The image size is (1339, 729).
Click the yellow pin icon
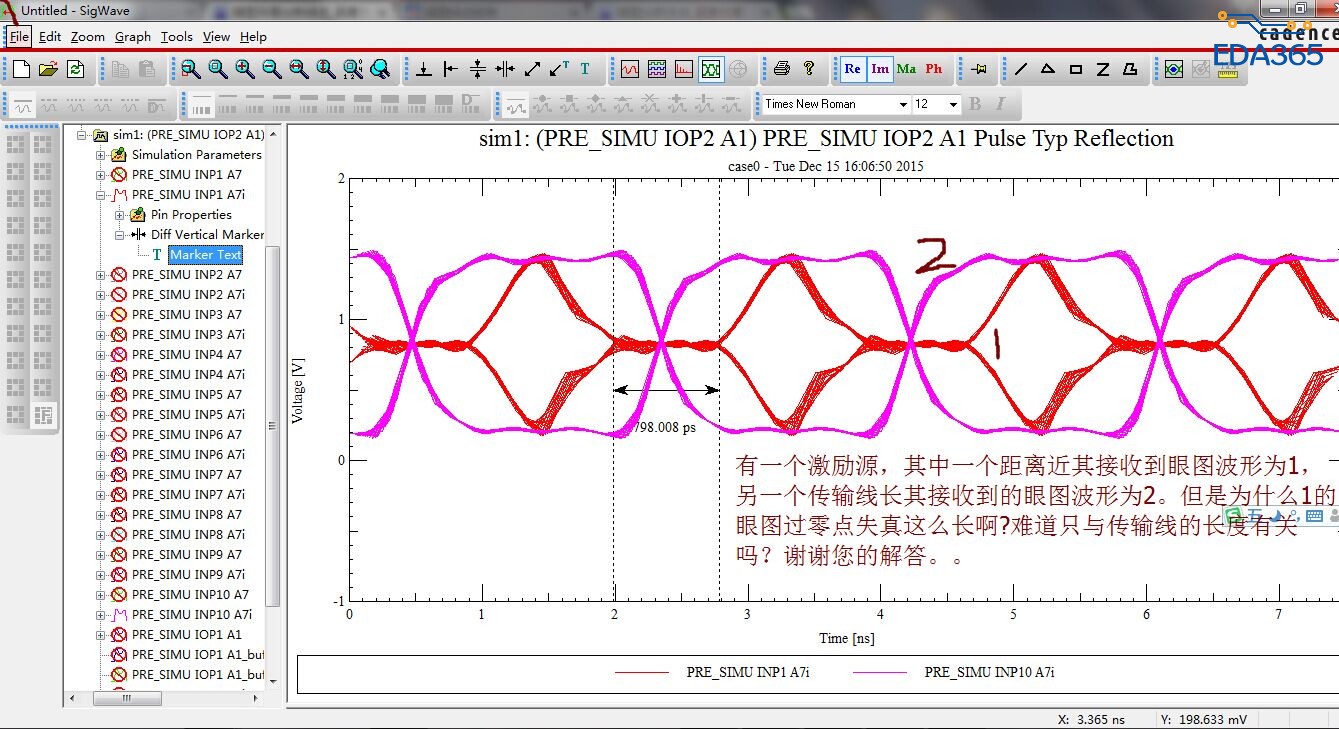click(978, 69)
